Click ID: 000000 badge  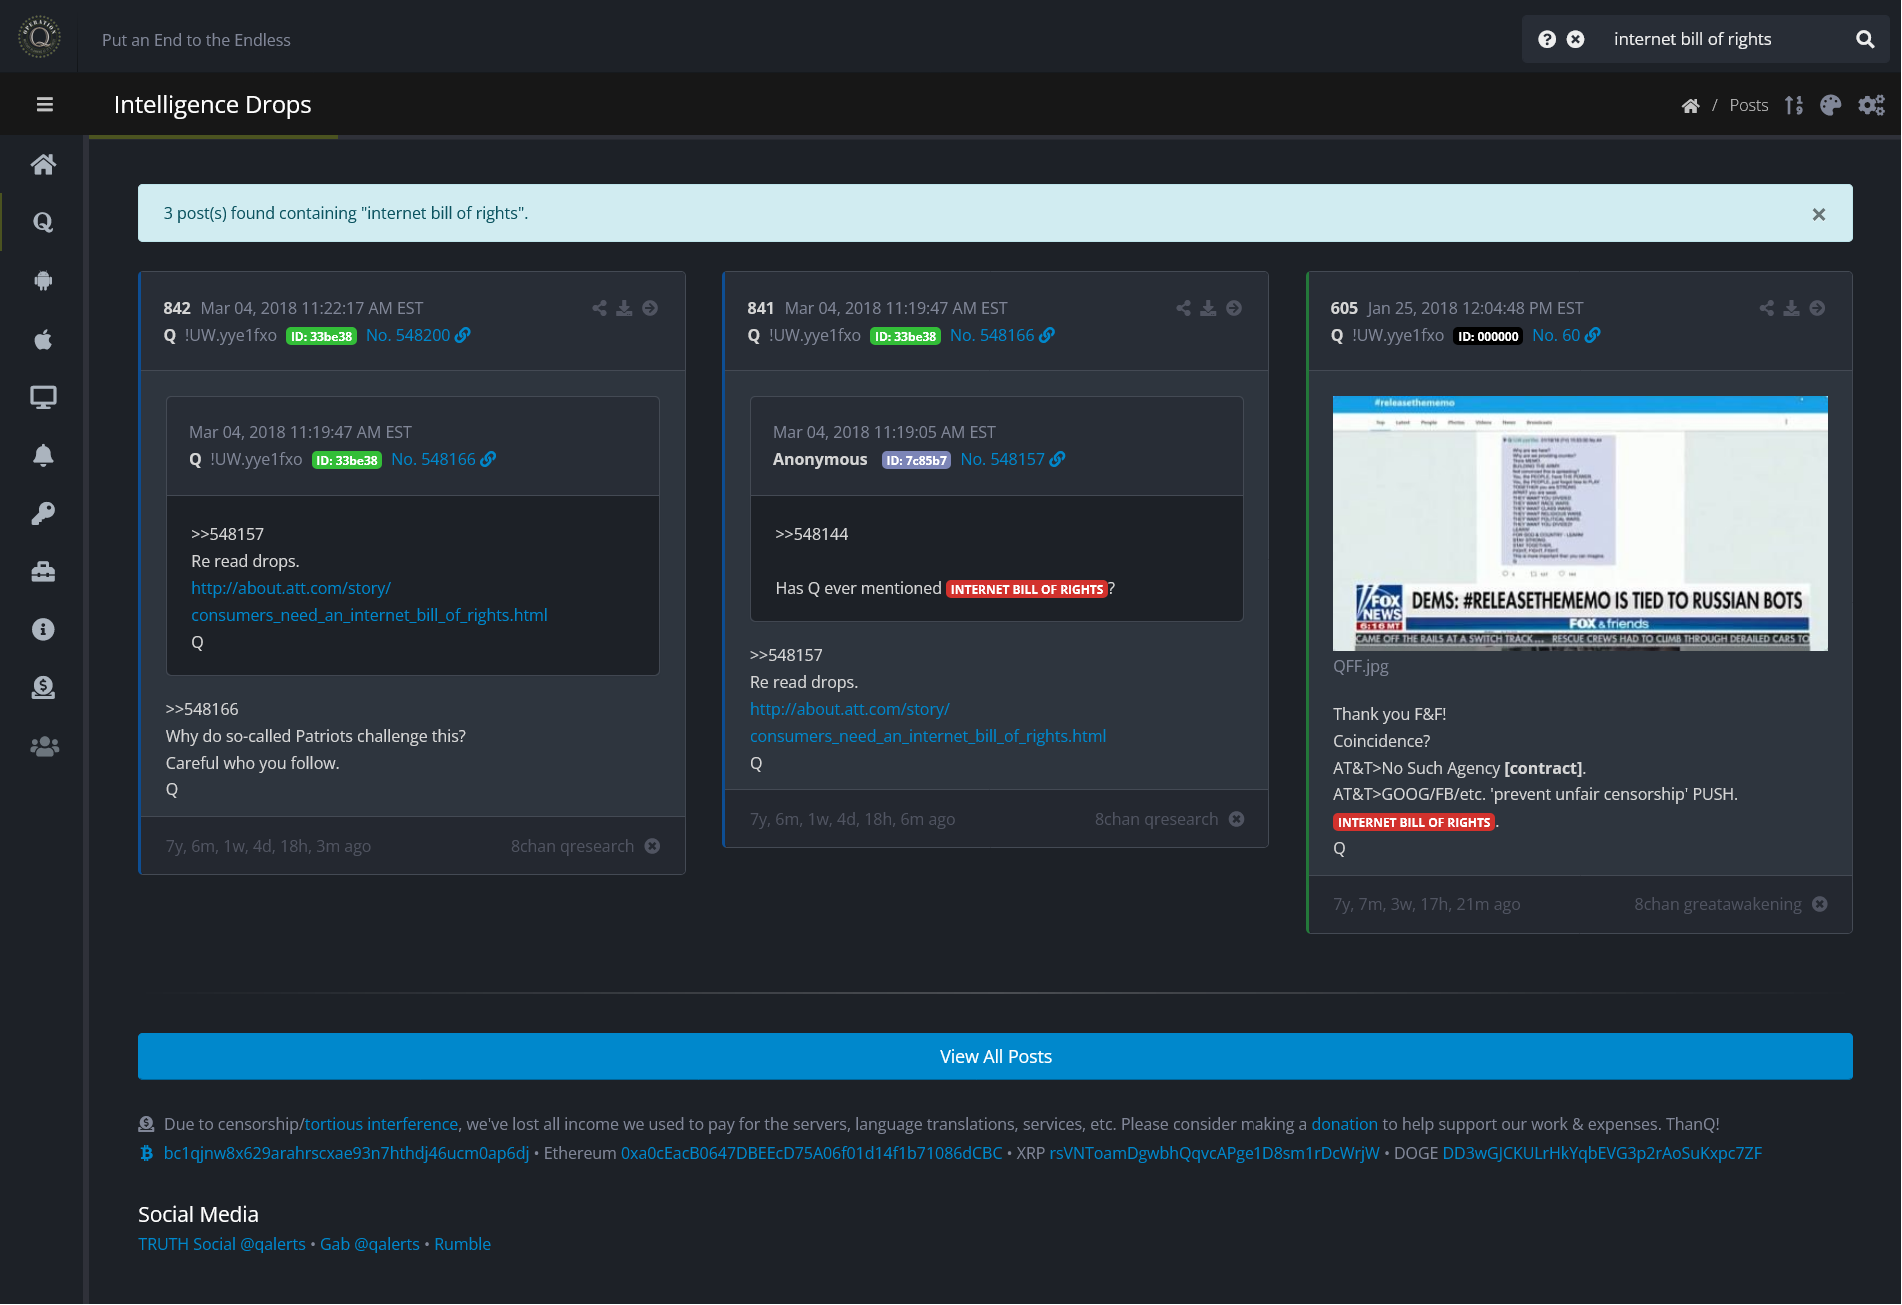pos(1488,336)
